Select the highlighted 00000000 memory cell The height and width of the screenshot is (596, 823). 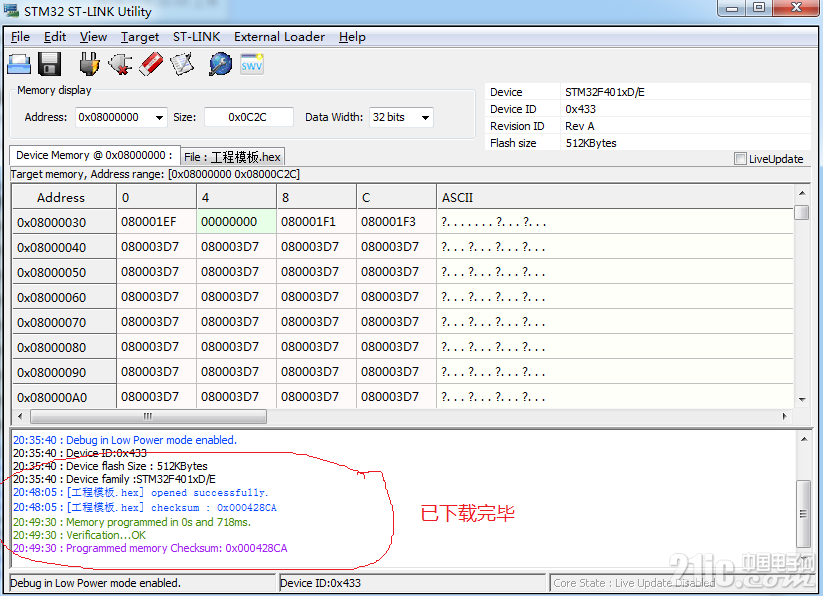[236, 222]
